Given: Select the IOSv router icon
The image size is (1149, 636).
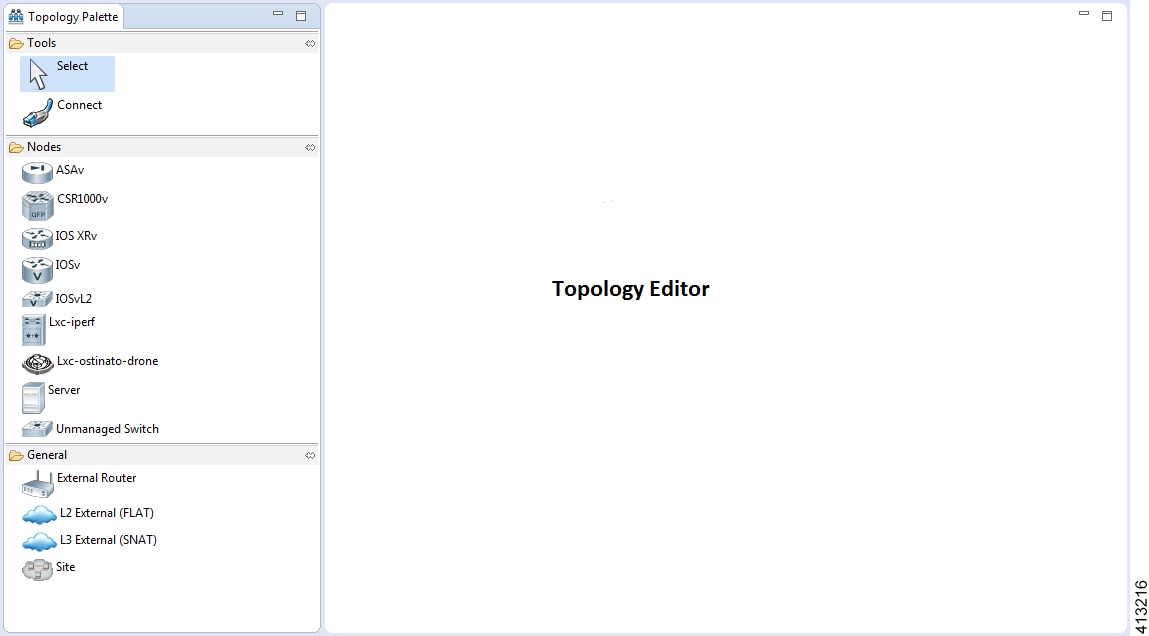Looking at the screenshot, I should [37, 270].
